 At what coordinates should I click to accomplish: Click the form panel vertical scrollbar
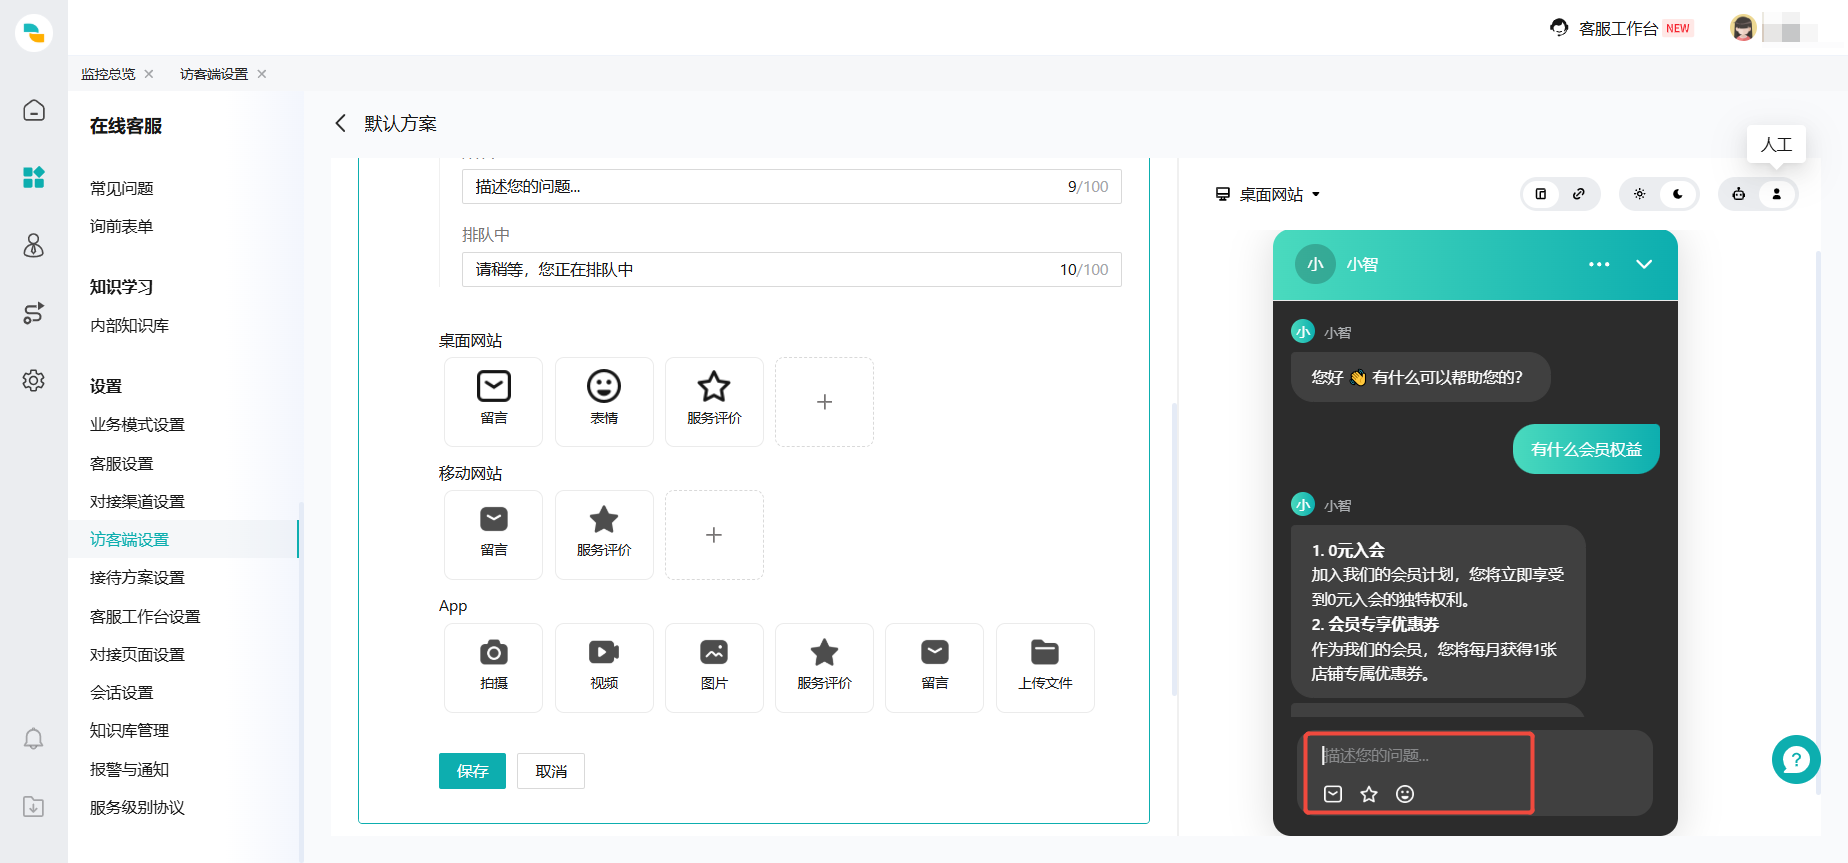click(1174, 548)
